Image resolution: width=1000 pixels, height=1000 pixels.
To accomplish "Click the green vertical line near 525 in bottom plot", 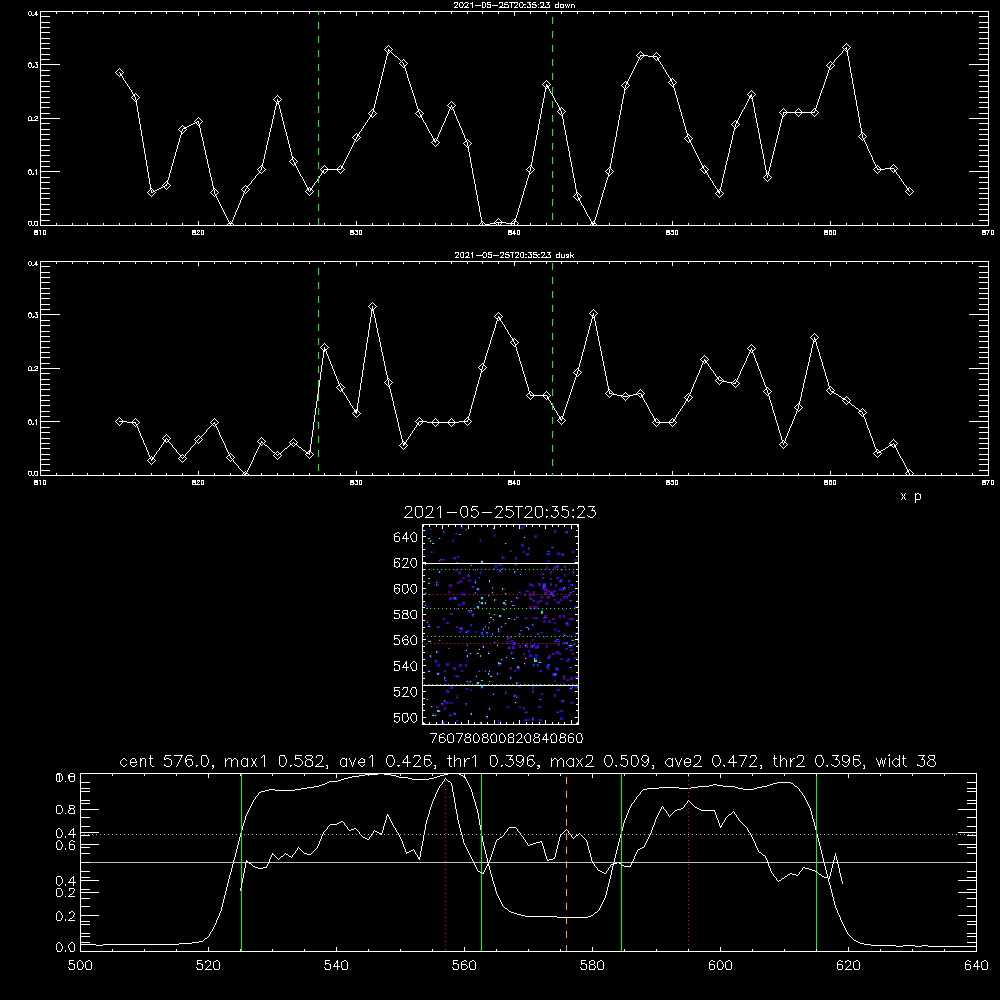I will [x=242, y=861].
